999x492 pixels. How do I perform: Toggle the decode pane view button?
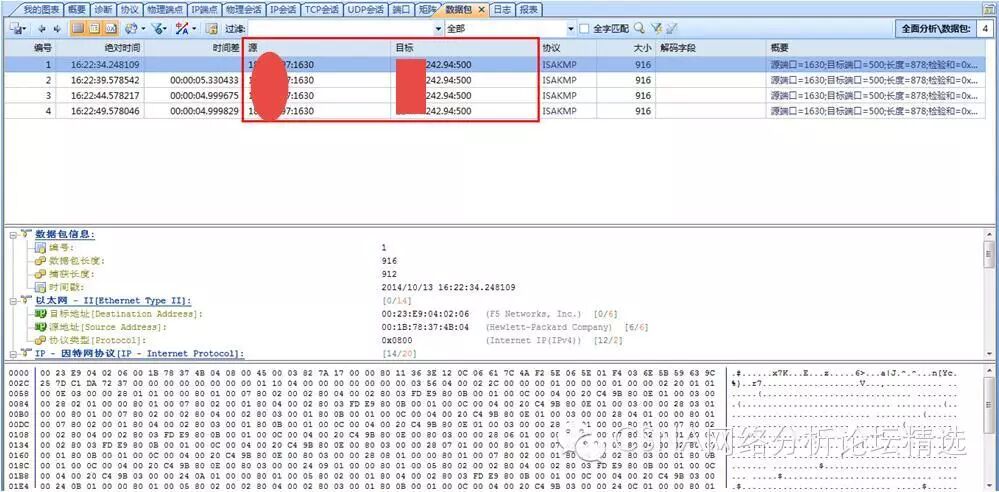click(94, 29)
